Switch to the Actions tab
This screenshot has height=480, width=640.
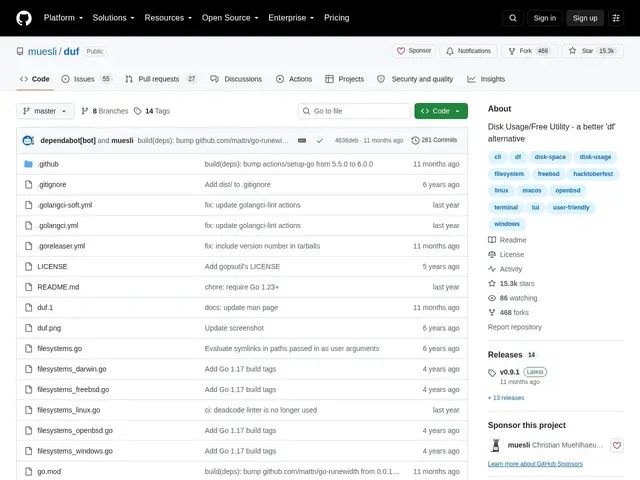coord(294,79)
